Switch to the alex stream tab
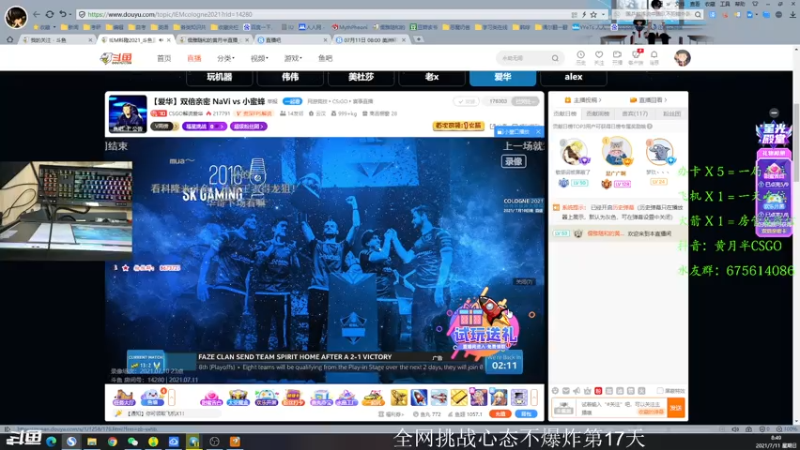The height and width of the screenshot is (450, 800). [x=573, y=77]
